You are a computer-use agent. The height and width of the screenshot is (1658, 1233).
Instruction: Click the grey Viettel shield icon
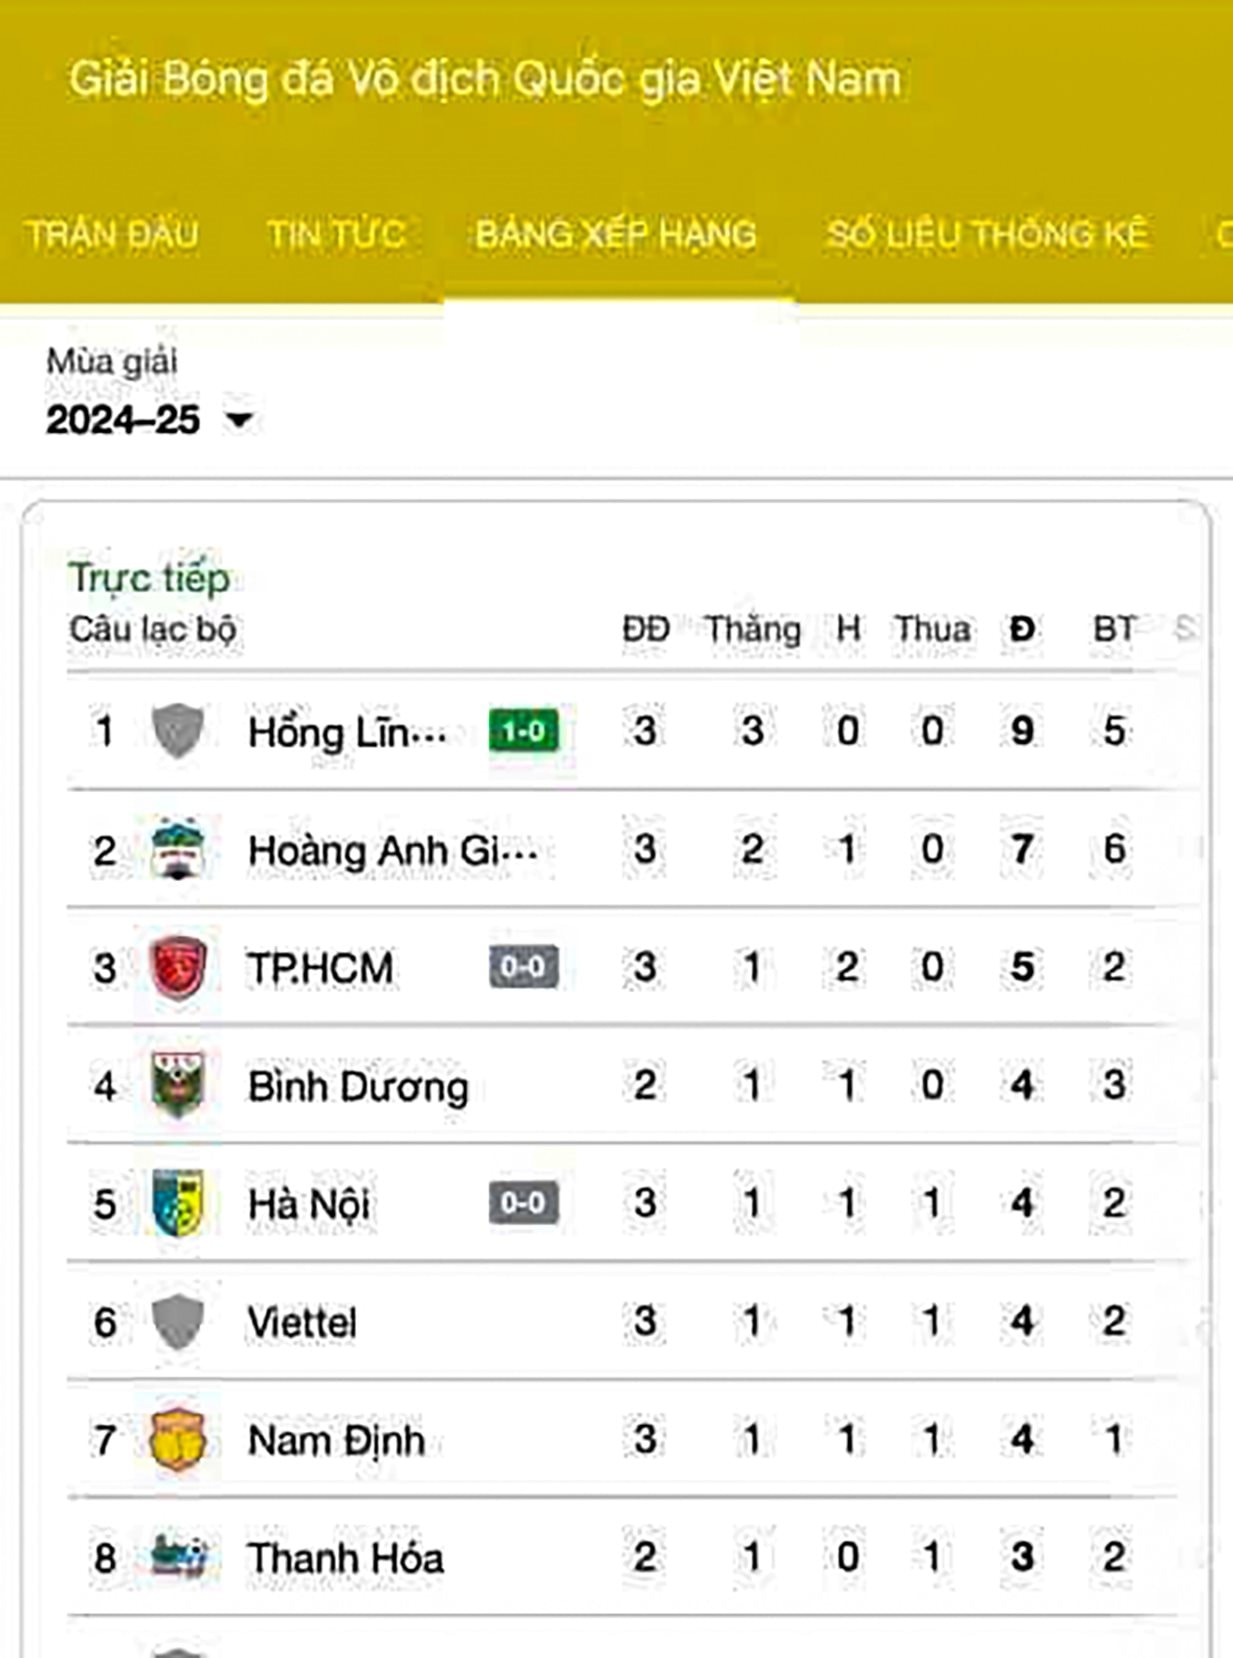pos(178,1321)
